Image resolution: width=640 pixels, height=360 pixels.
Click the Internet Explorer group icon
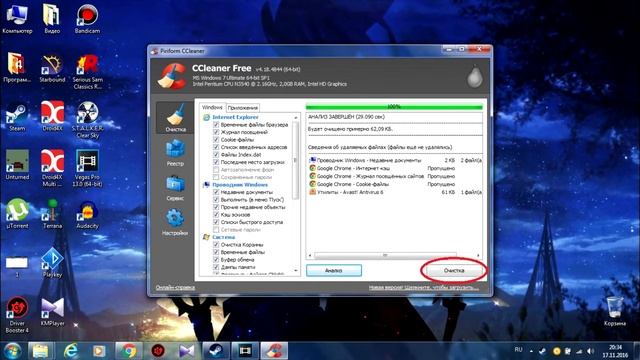tap(207, 117)
